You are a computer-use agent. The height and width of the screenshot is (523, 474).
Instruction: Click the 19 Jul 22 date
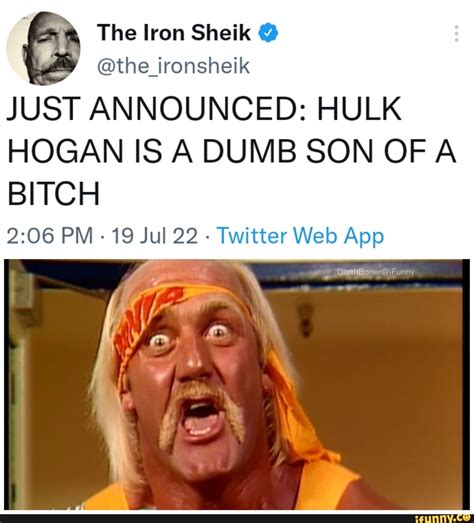pyautogui.click(x=154, y=236)
